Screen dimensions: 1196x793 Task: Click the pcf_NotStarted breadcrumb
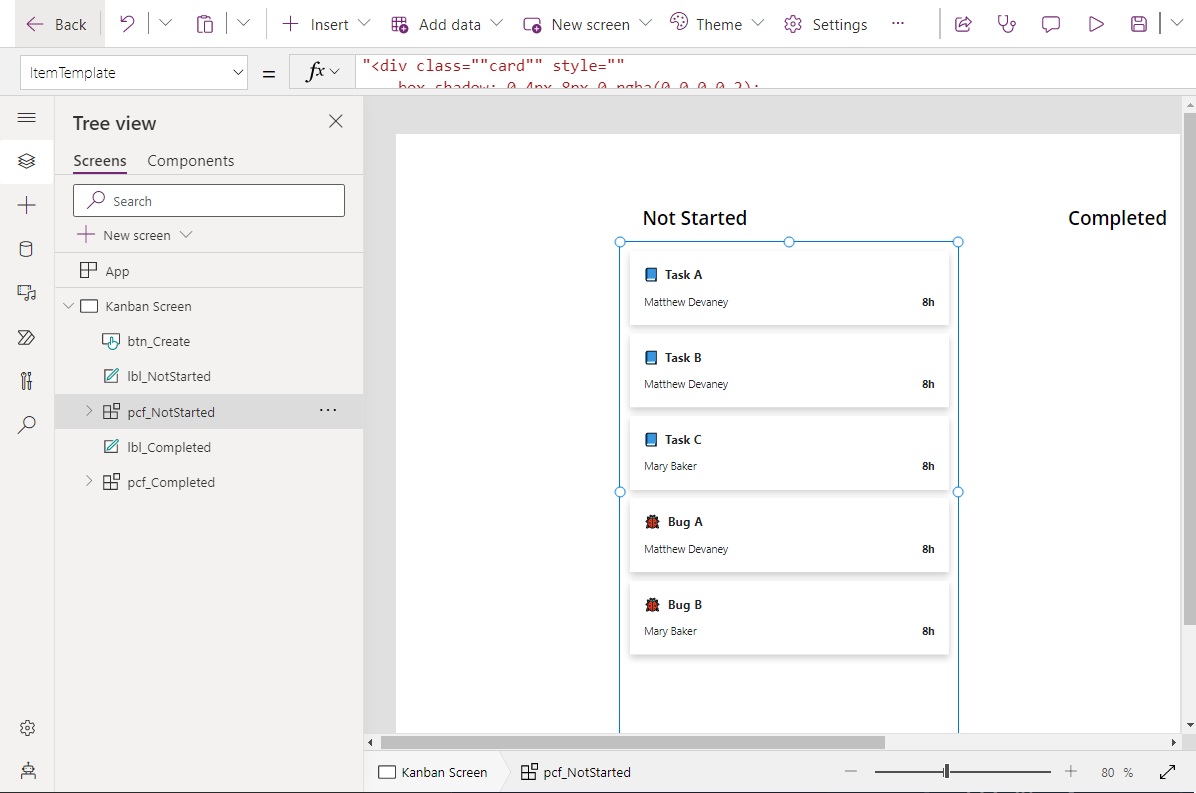pyautogui.click(x=576, y=772)
